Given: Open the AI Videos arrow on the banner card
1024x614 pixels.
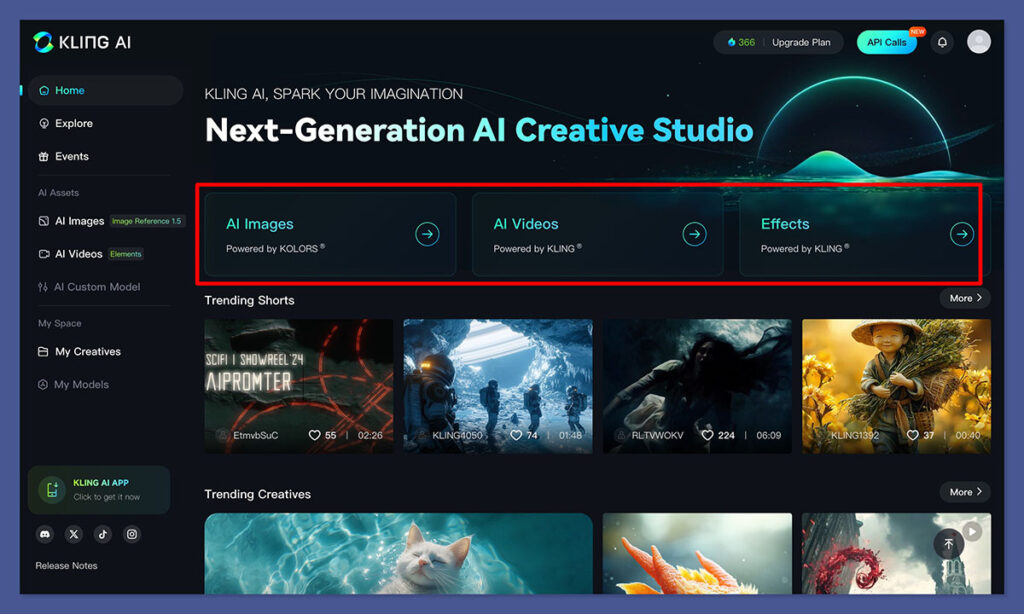Looking at the screenshot, I should point(694,233).
